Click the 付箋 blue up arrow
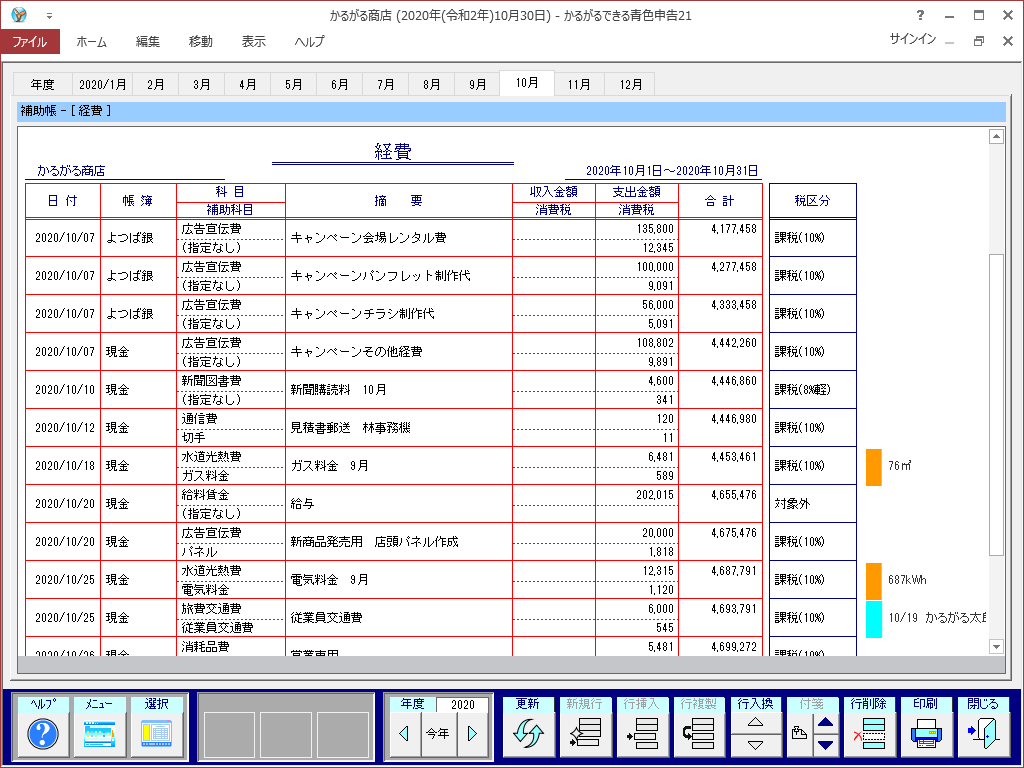The width and height of the screenshot is (1024, 768). tap(825, 722)
